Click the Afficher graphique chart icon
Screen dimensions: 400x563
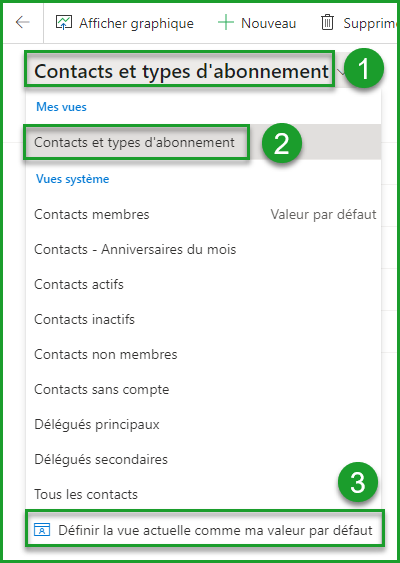(64, 23)
